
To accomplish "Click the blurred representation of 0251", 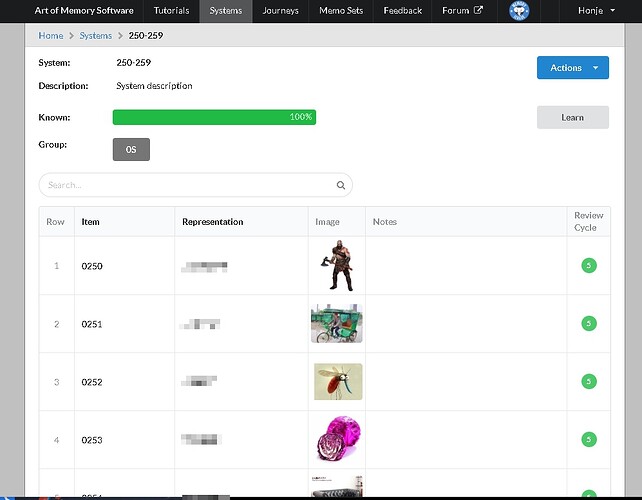I will point(200,324).
